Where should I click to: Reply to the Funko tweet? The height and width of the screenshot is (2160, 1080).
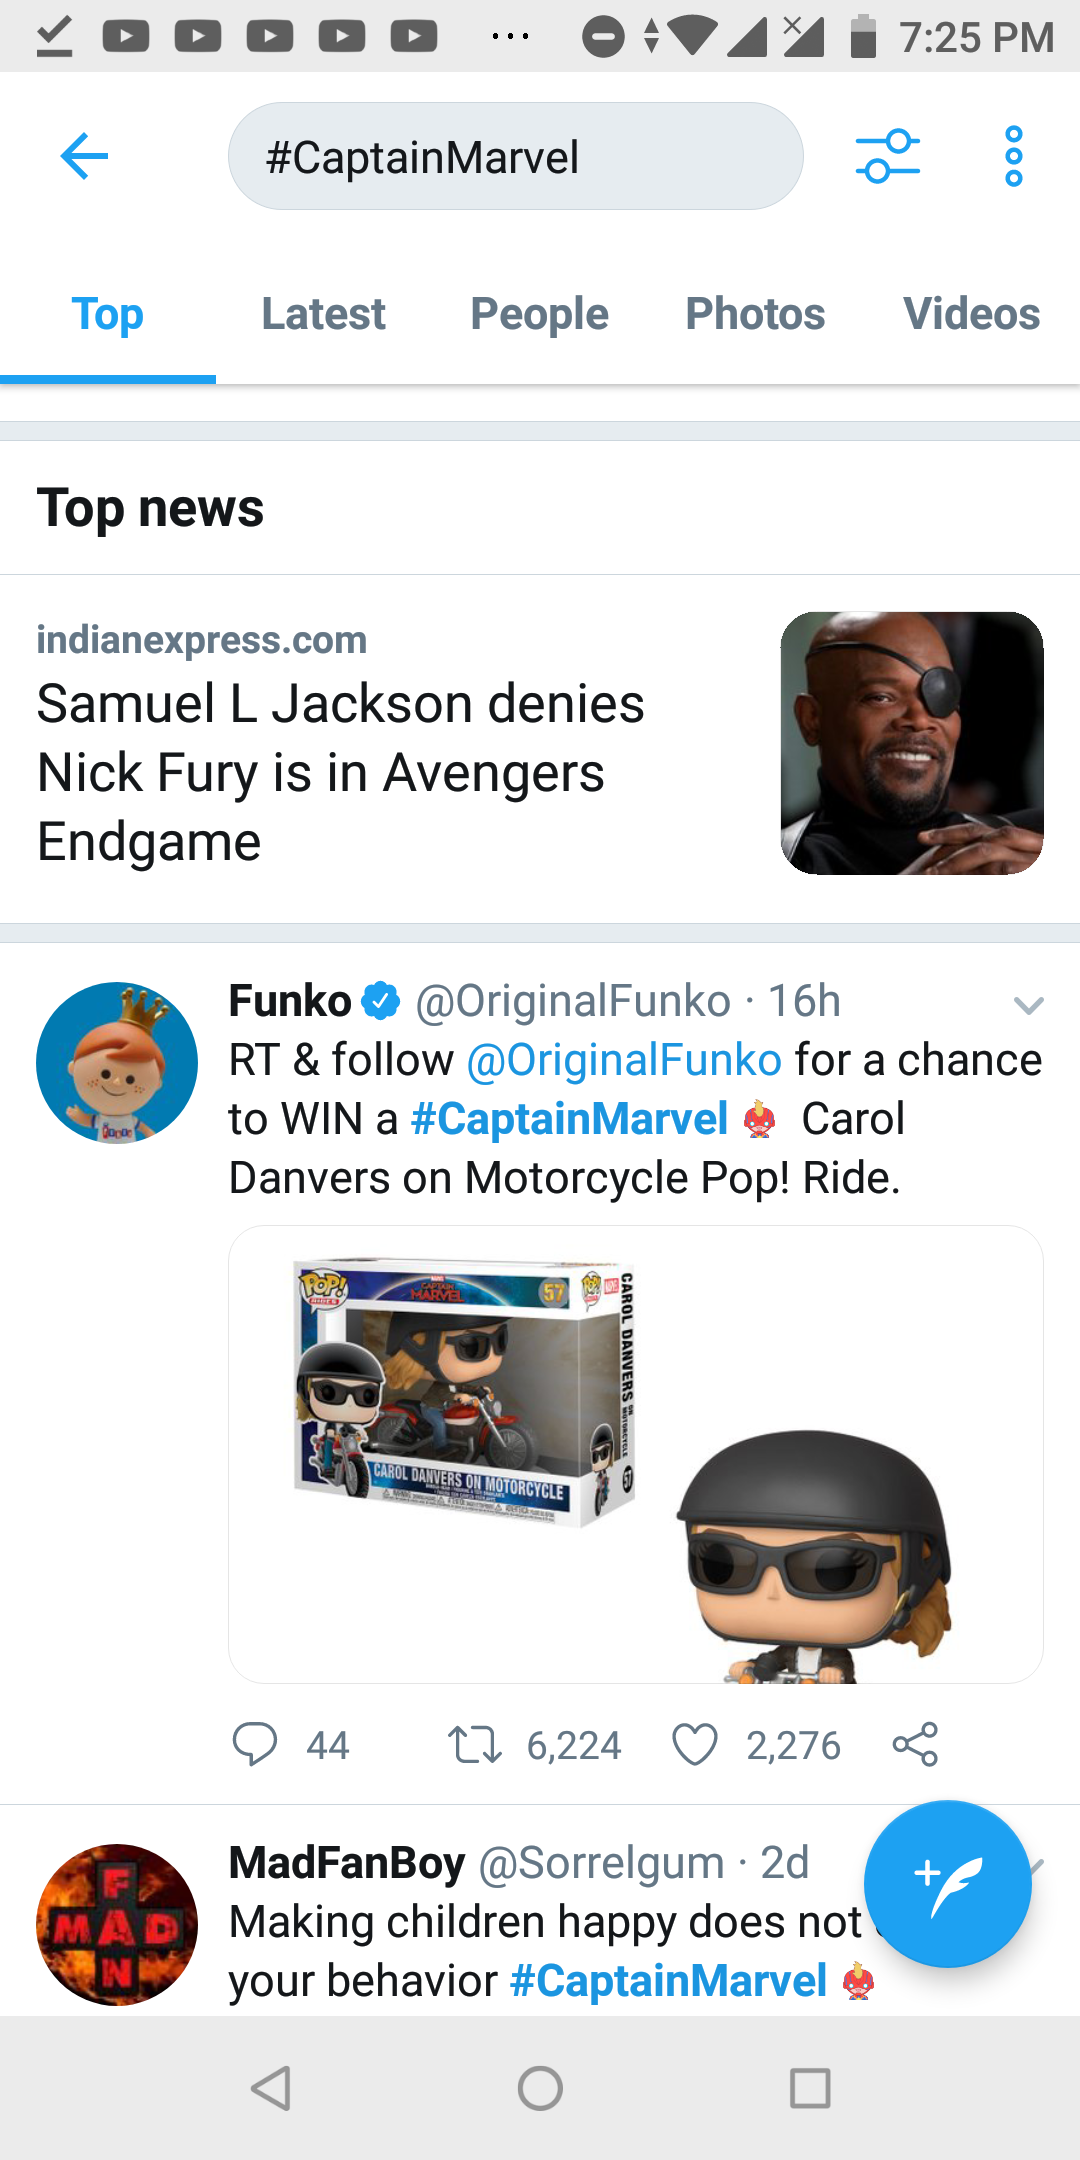pos(255,1745)
